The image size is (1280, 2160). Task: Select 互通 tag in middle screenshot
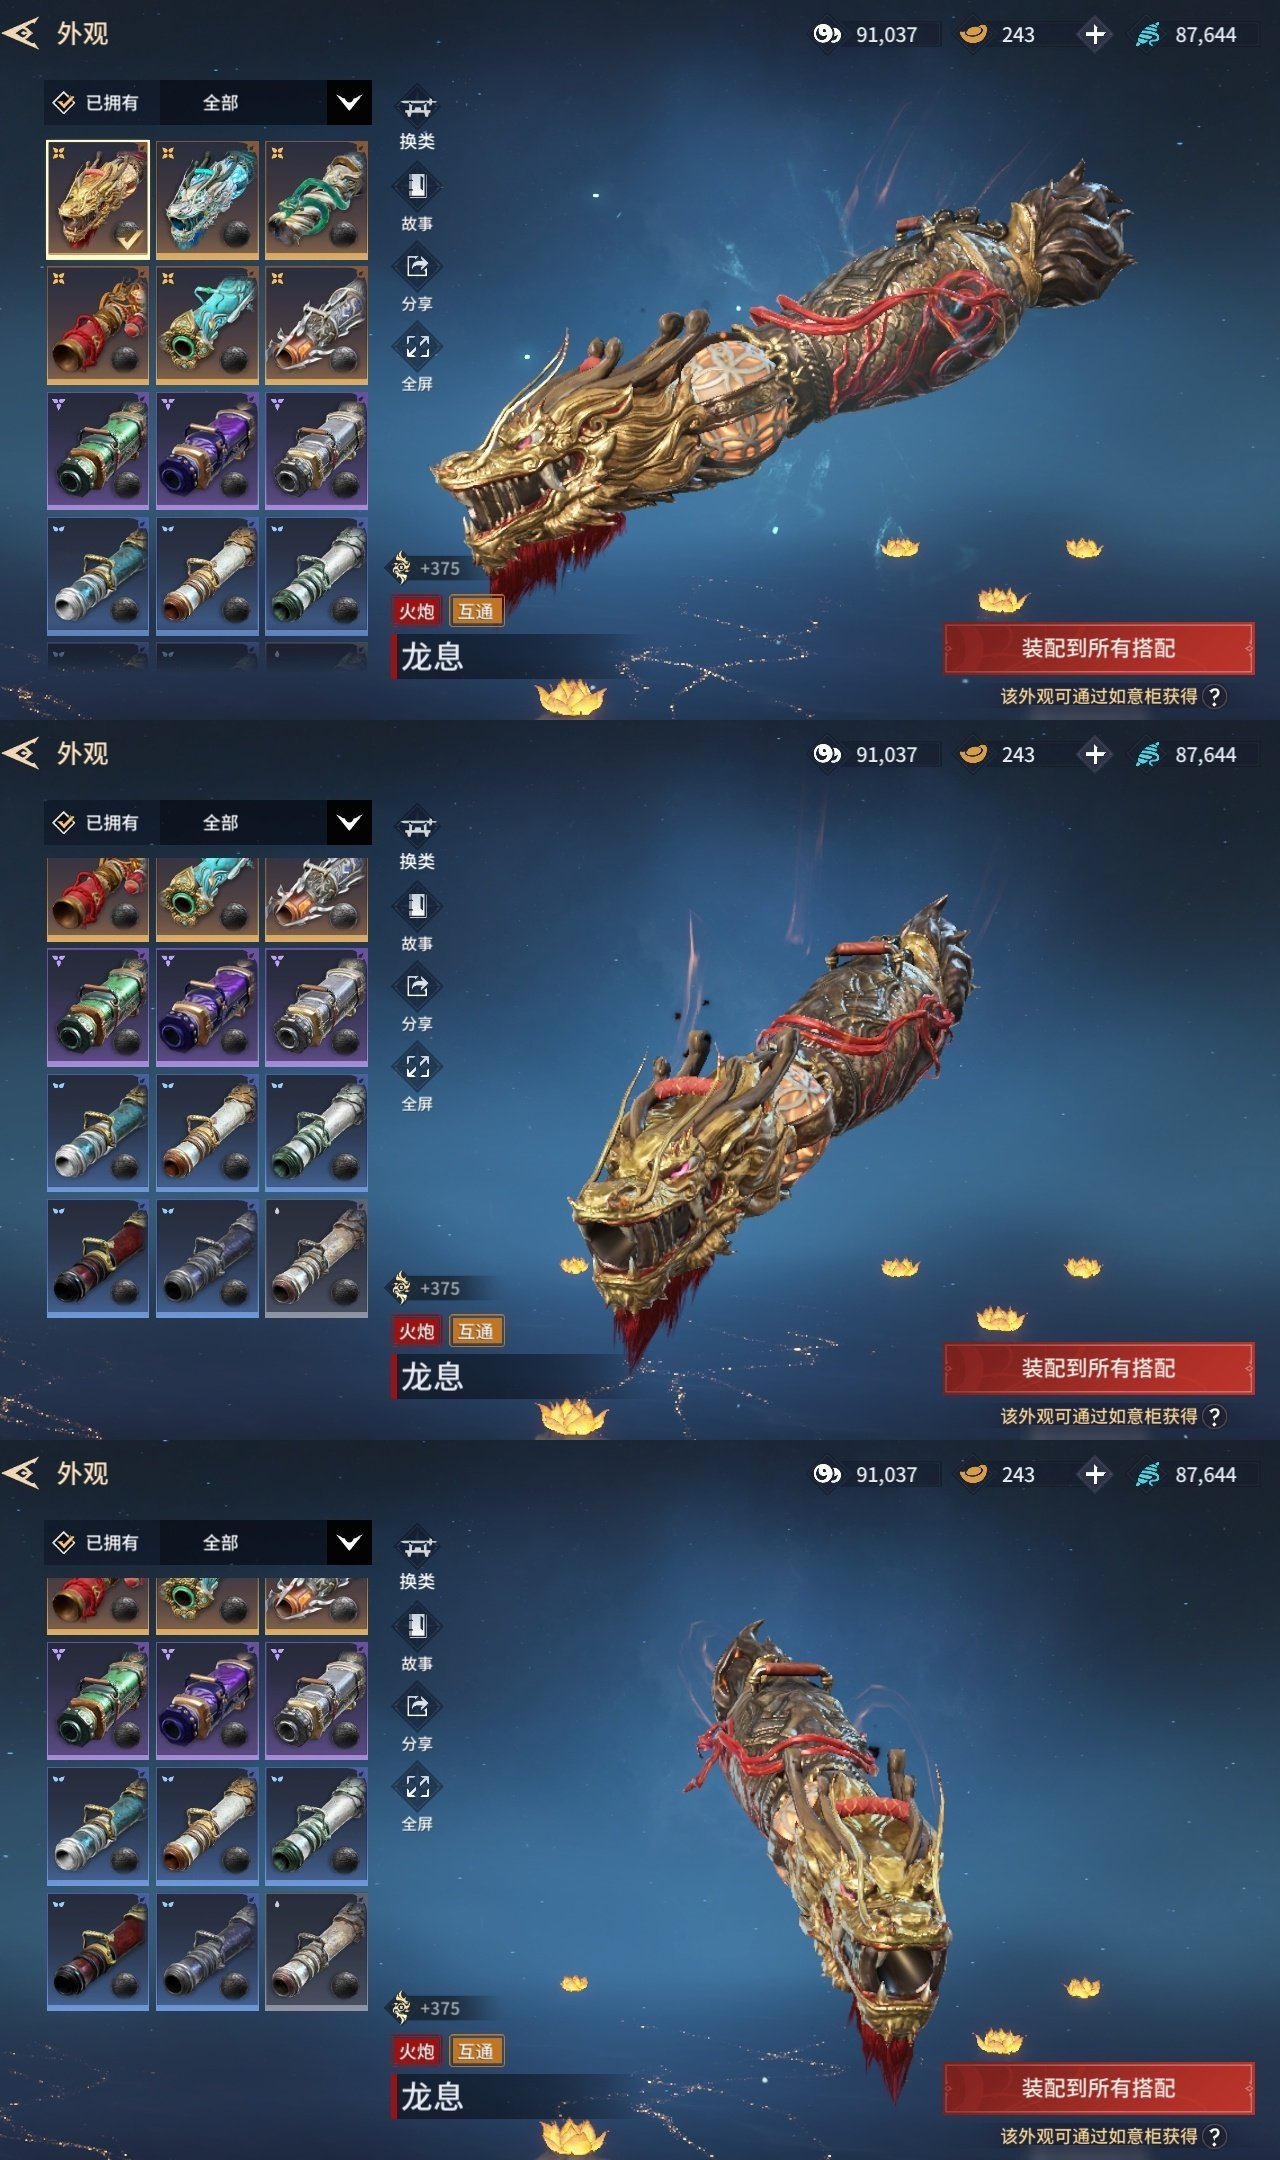coord(476,1331)
